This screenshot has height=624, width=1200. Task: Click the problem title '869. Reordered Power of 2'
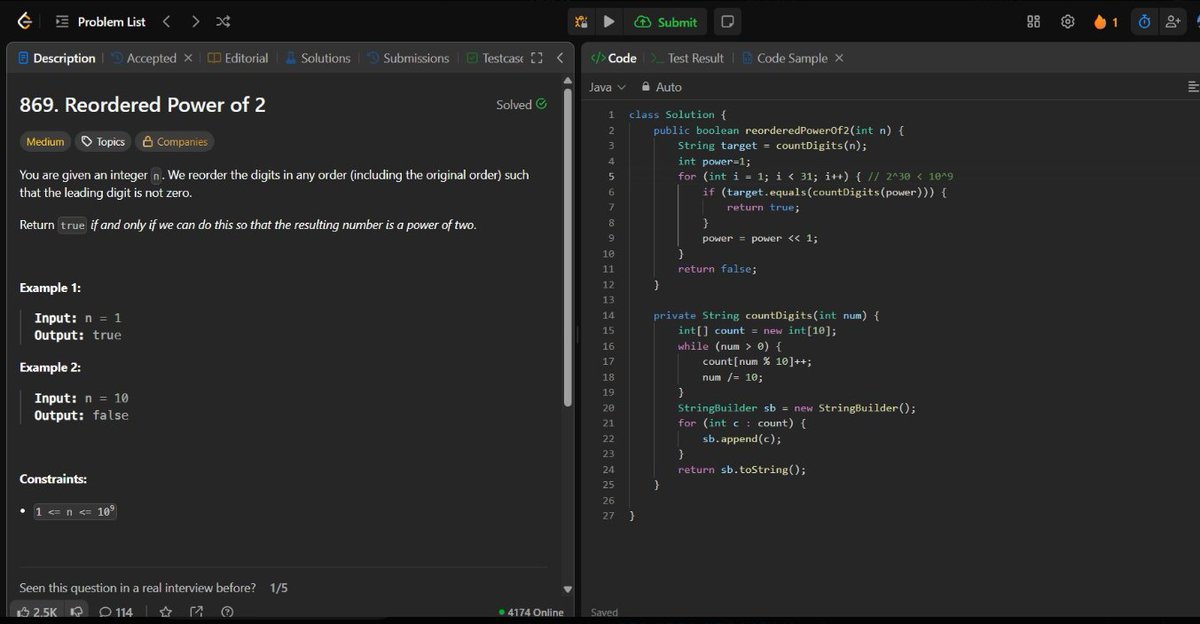[143, 105]
